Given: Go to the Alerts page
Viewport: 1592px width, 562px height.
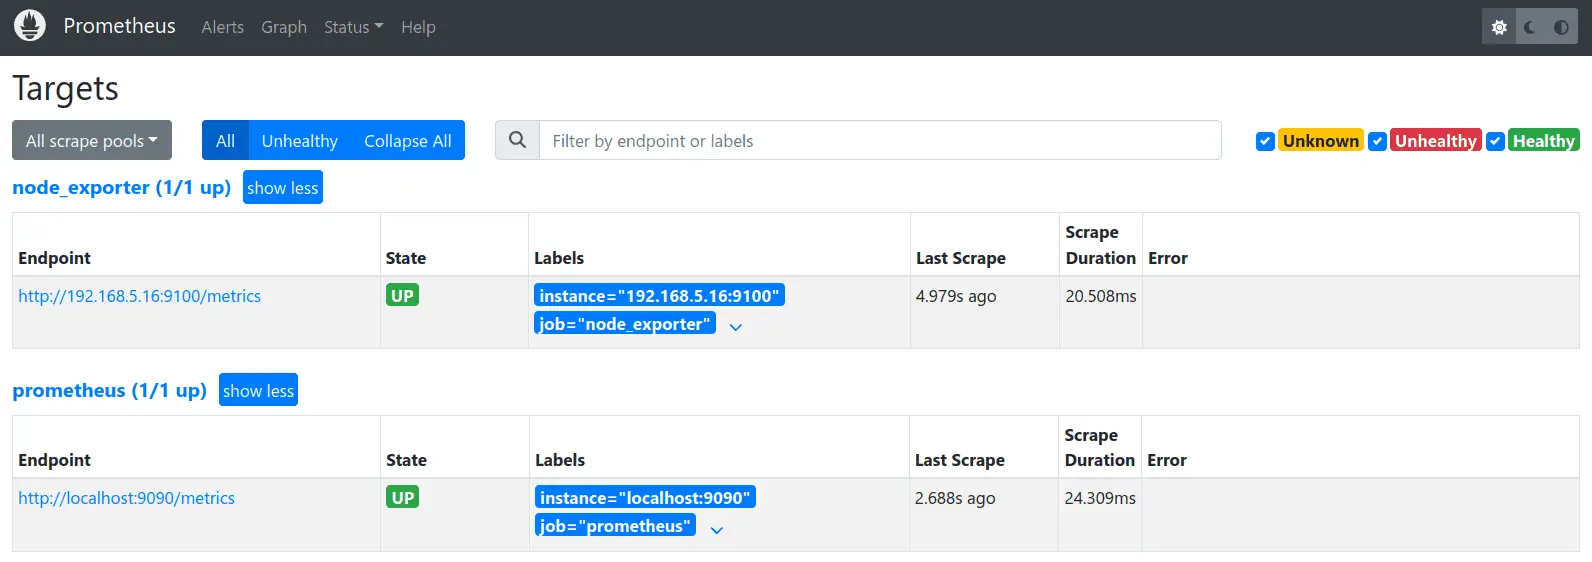Looking at the screenshot, I should pos(222,27).
